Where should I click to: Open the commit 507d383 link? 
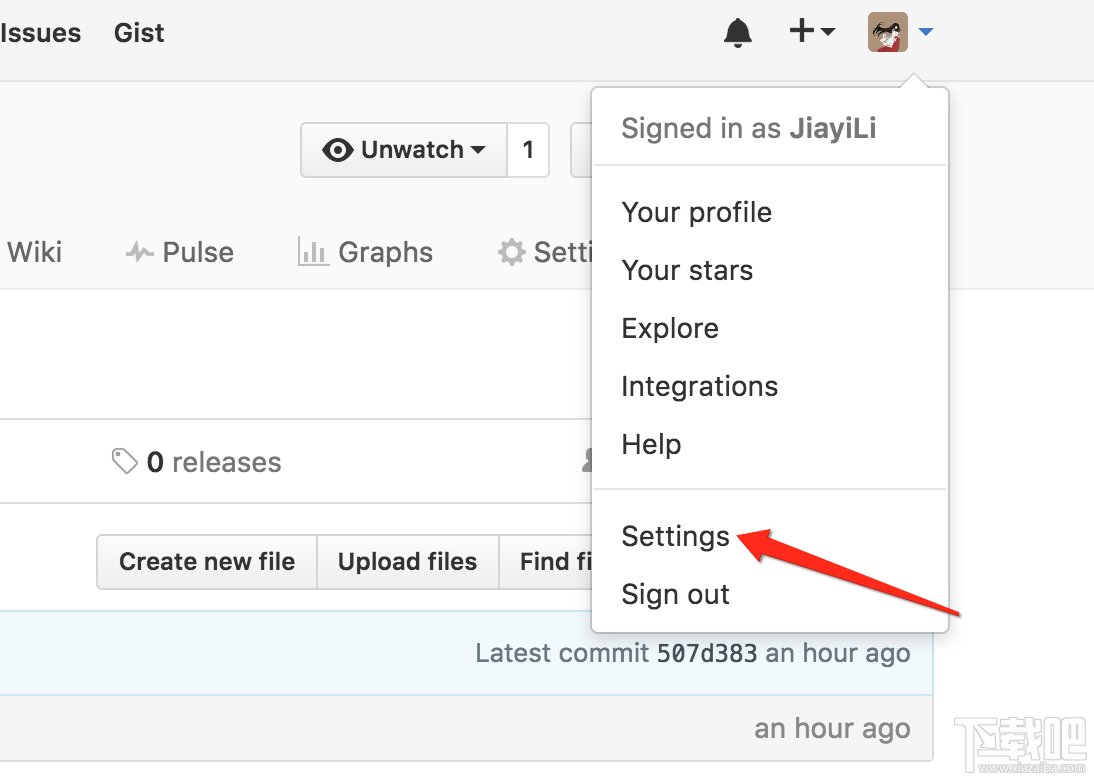[707, 653]
